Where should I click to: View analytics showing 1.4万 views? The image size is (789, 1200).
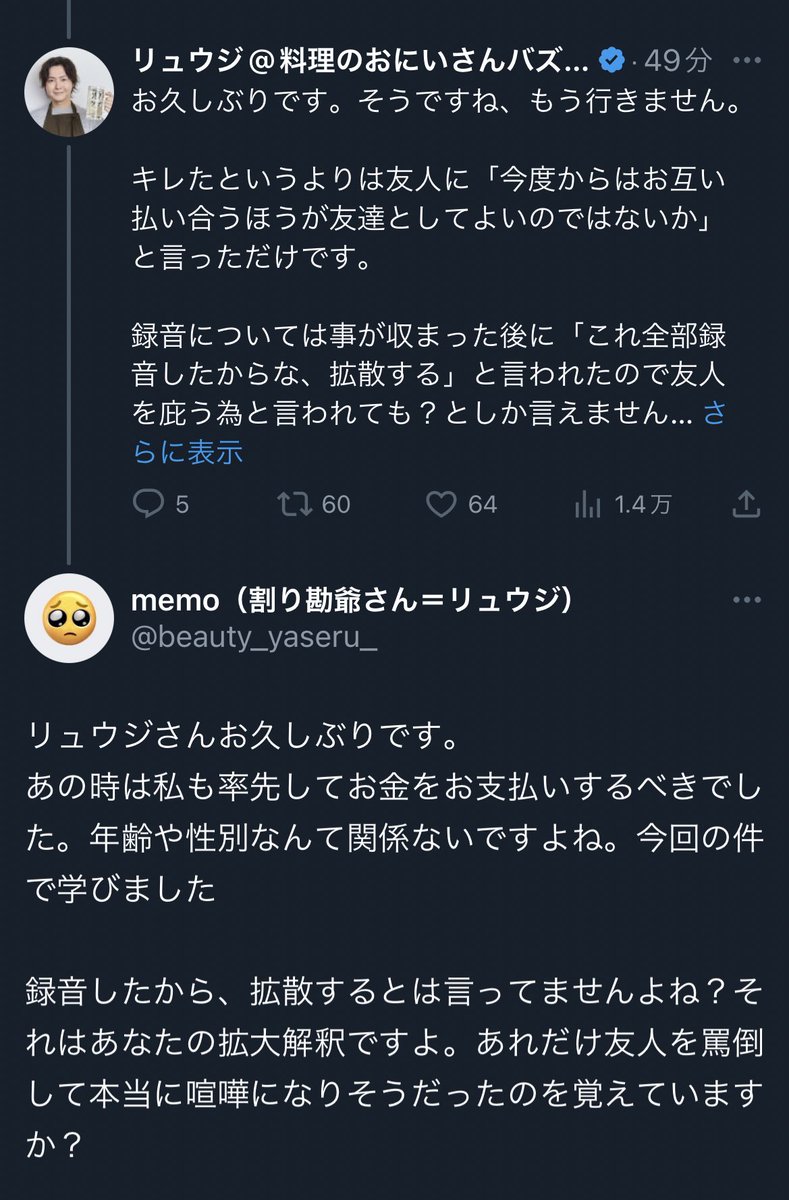(587, 505)
